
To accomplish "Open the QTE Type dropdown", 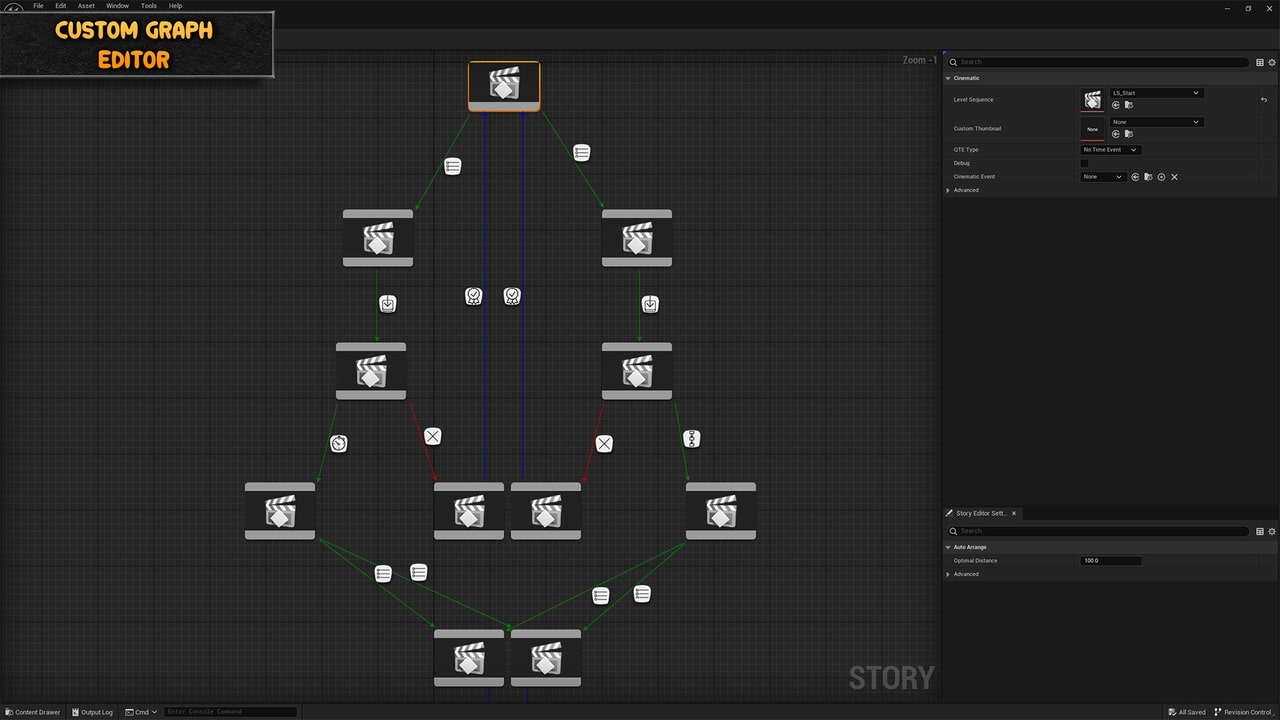I will 1110,150.
